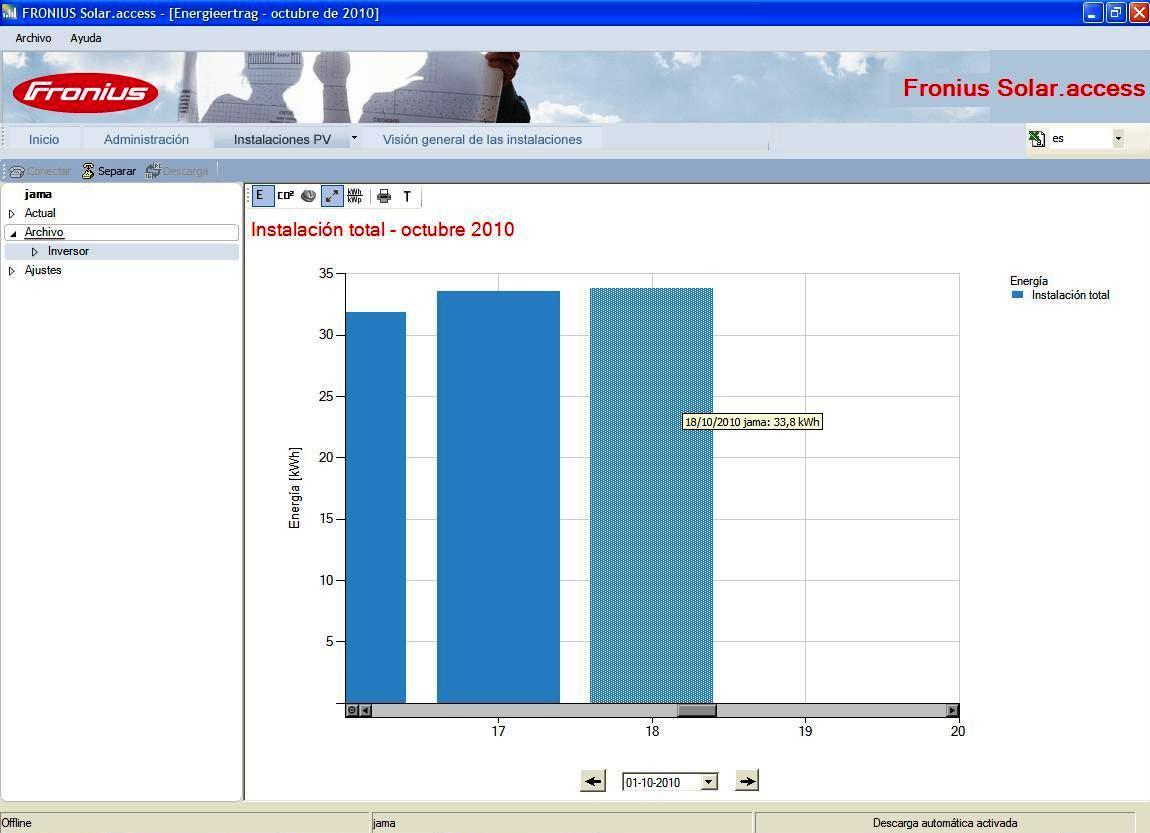Open Visión general de las instalaciones
This screenshot has height=833, width=1150.
pyautogui.click(x=482, y=139)
